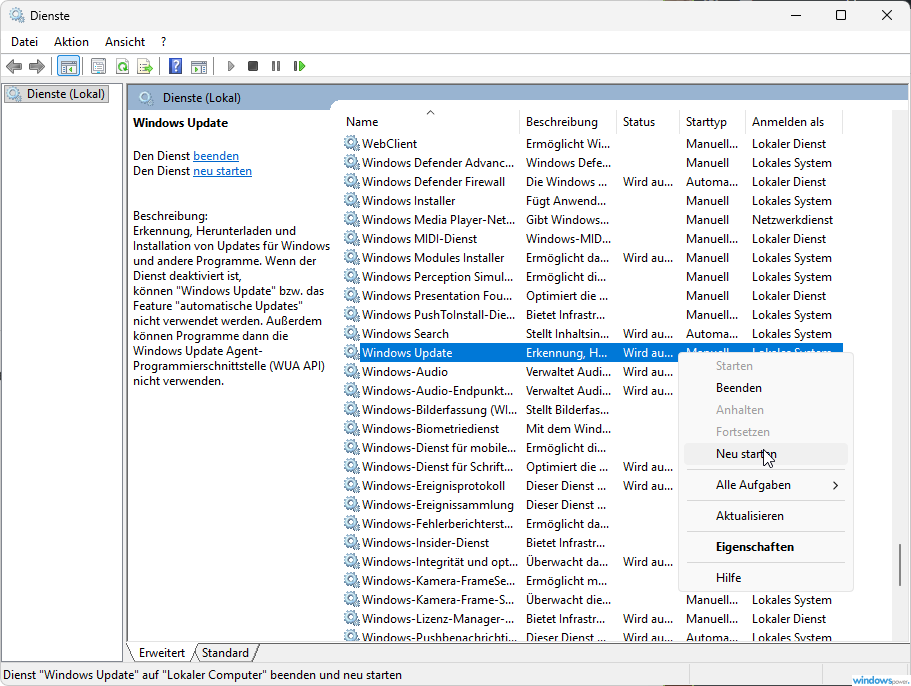Toggle the console tree with the show/hide icon
911x686 pixels.
click(x=68, y=66)
